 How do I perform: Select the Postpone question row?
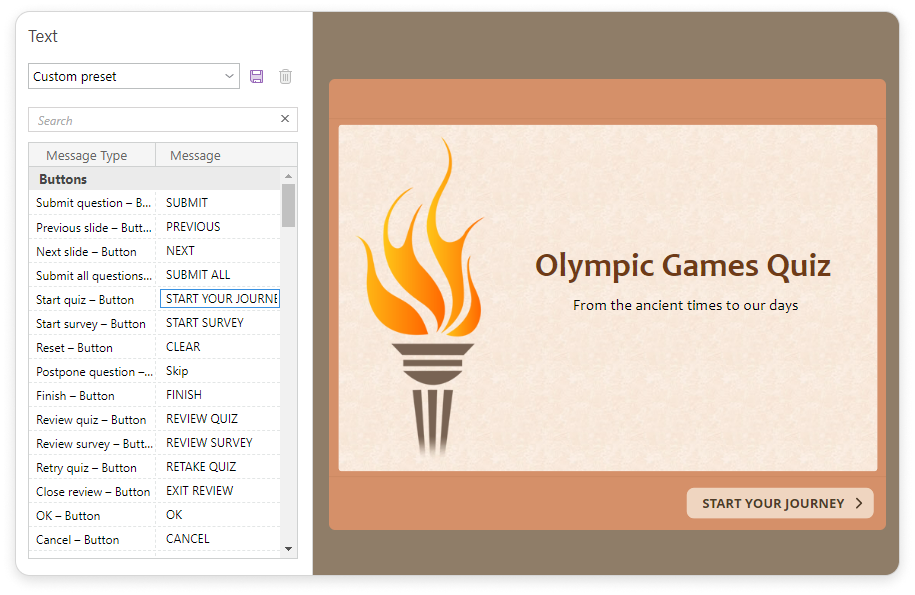pyautogui.click(x=92, y=371)
